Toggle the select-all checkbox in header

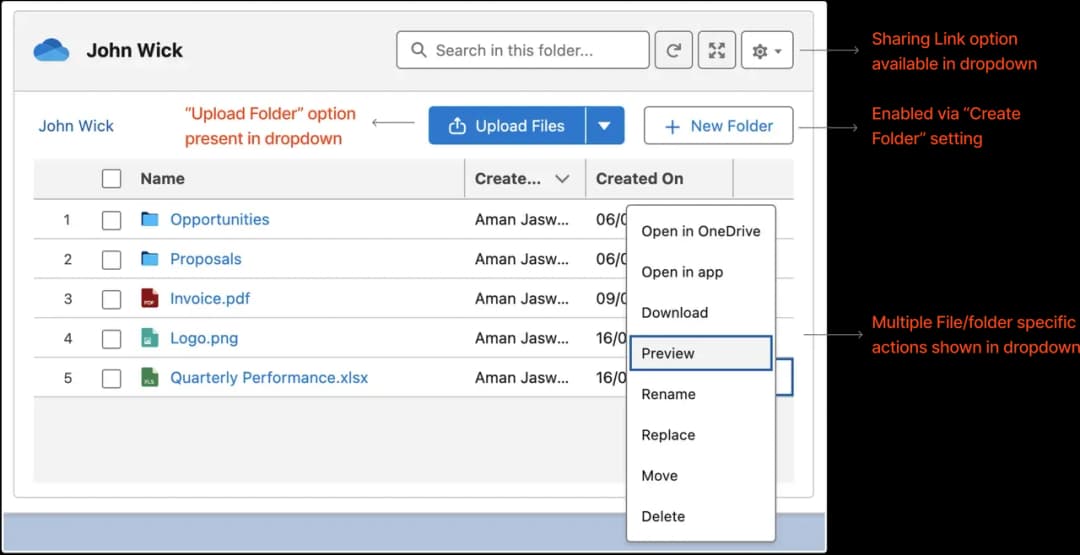112,179
